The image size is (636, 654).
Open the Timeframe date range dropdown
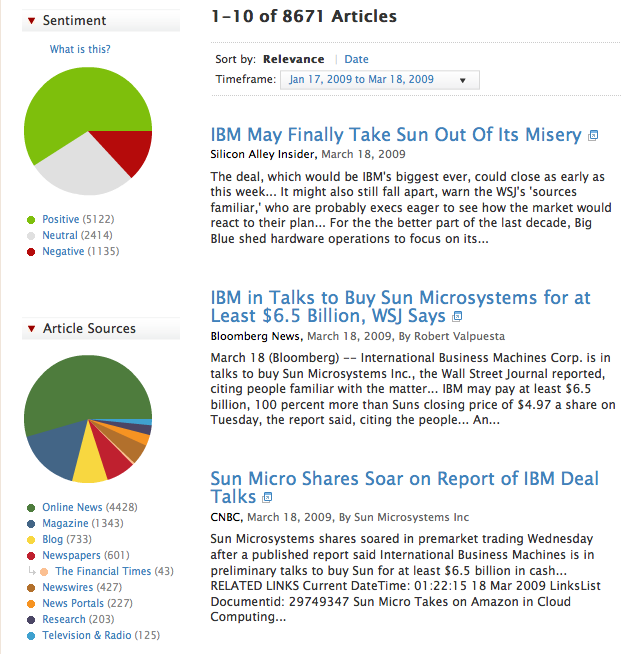pos(379,80)
